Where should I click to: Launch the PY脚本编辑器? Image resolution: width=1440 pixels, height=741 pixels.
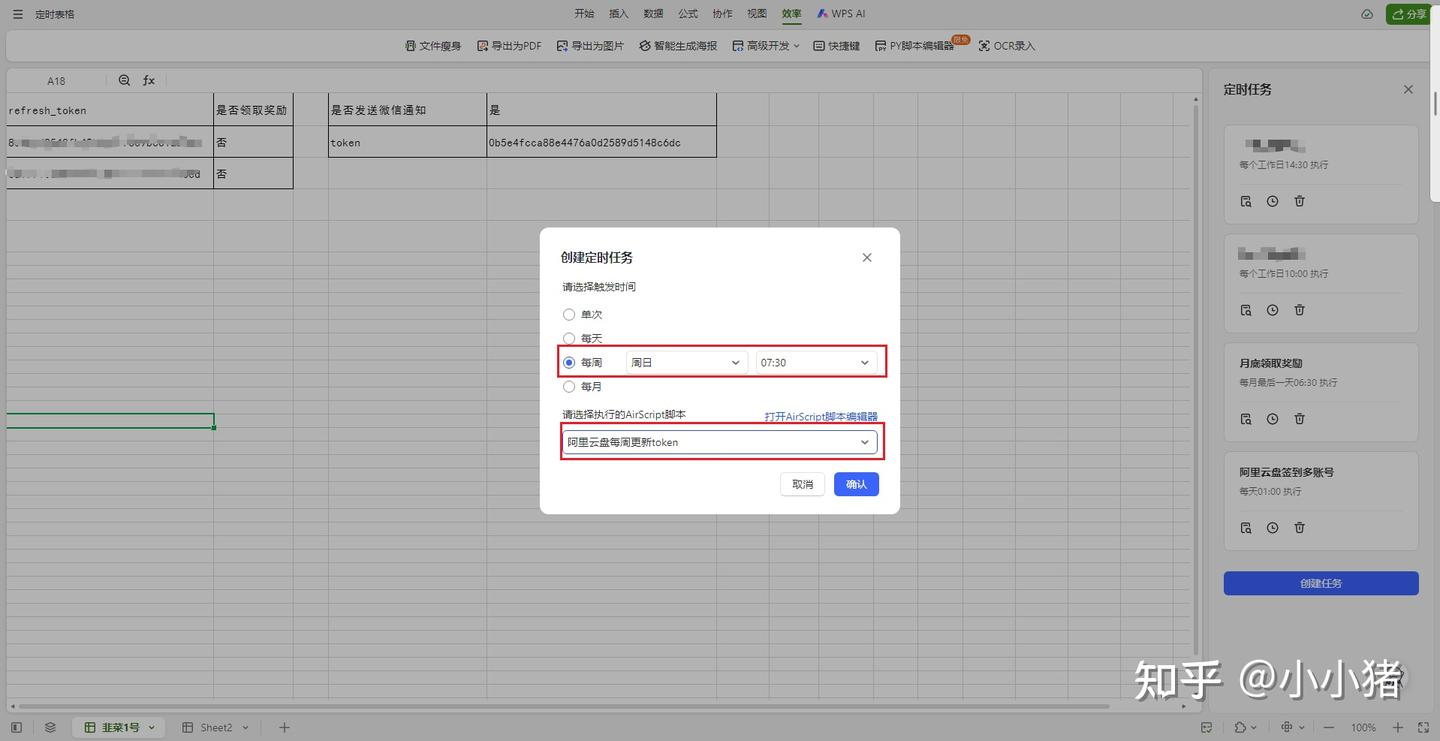point(914,46)
